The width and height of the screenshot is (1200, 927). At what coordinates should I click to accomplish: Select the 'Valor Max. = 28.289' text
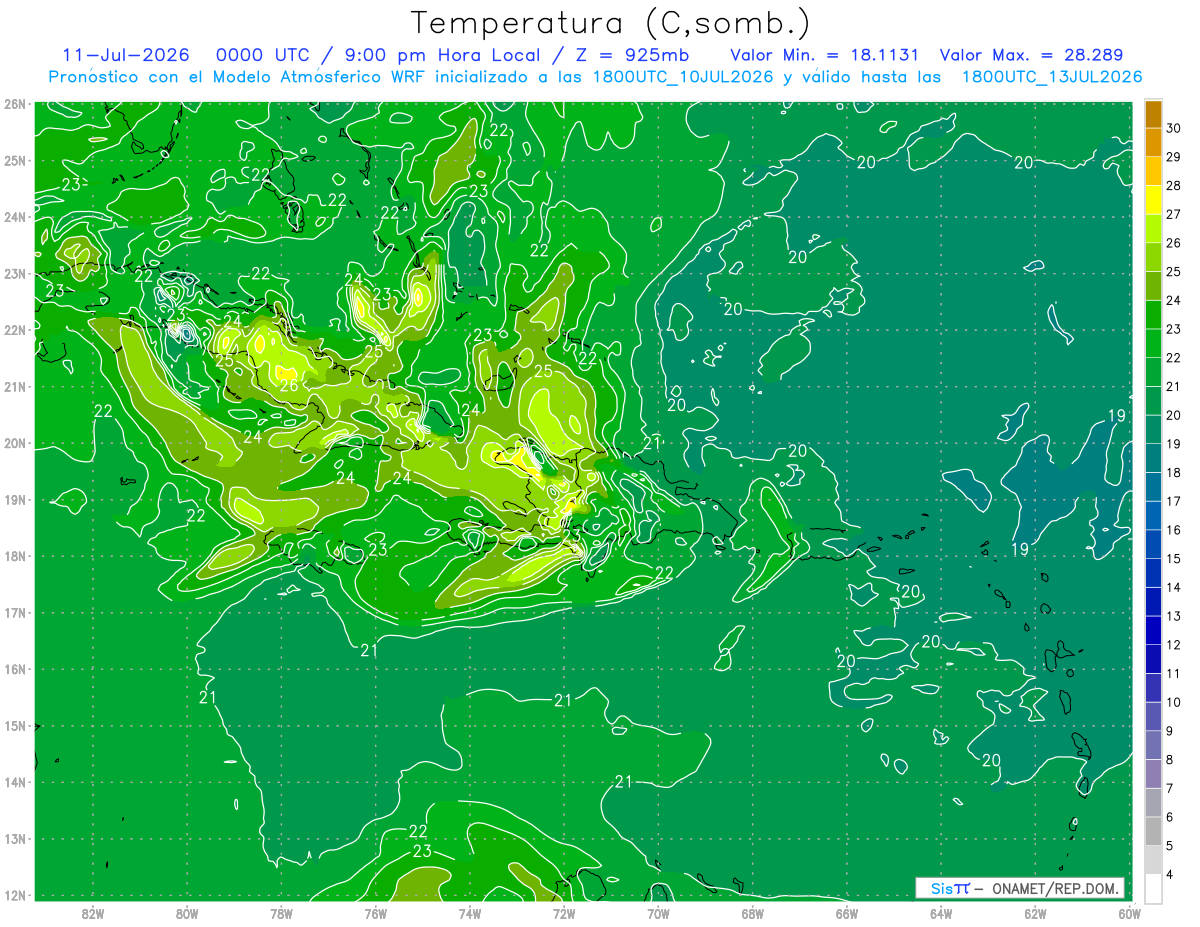[1031, 55]
